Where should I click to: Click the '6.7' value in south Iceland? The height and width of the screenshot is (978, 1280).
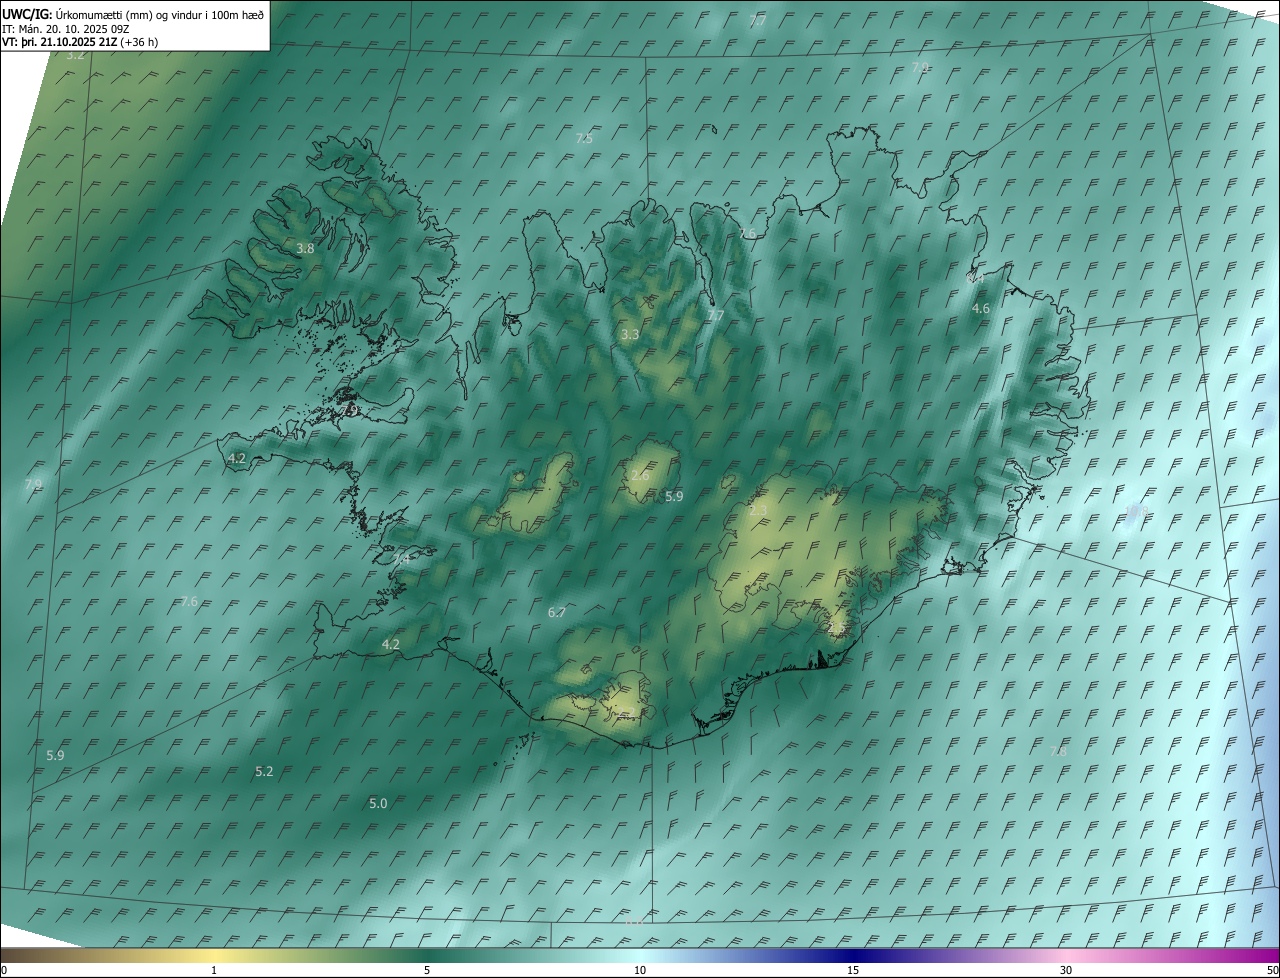click(x=557, y=612)
